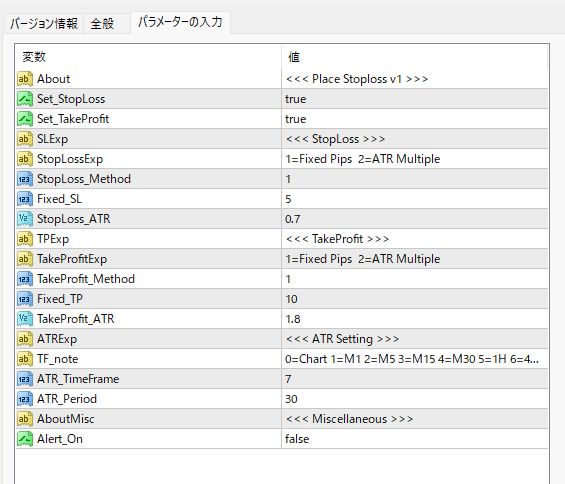Viewport: 565px width, 484px height.
Task: Click the integer icon beside Fixed_TP
Action: pos(25,299)
